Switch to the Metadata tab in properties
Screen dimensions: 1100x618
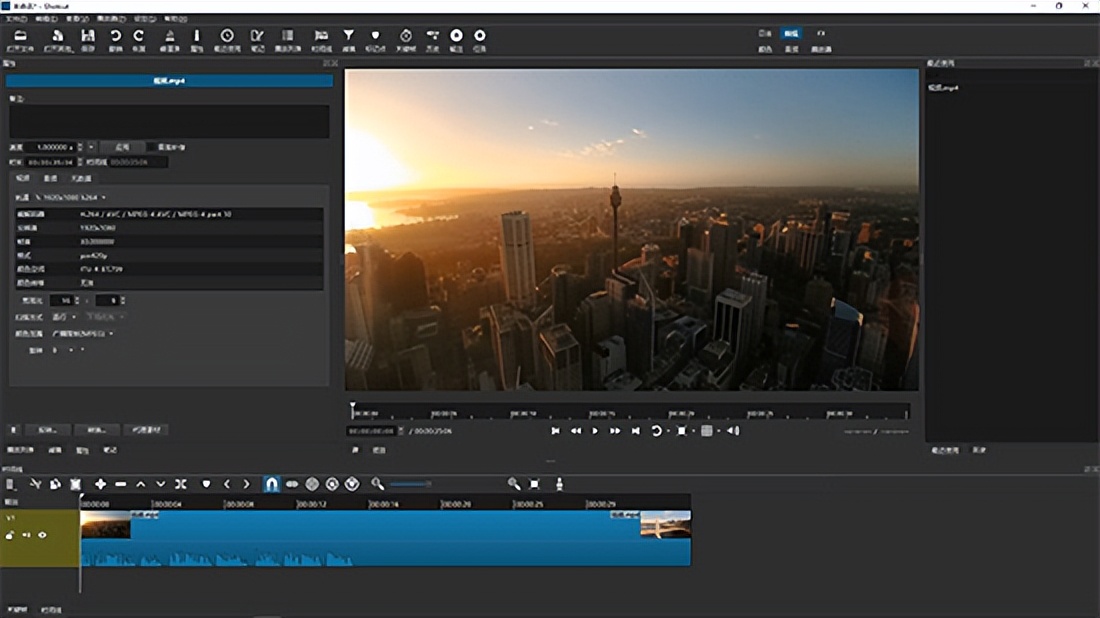(81, 179)
